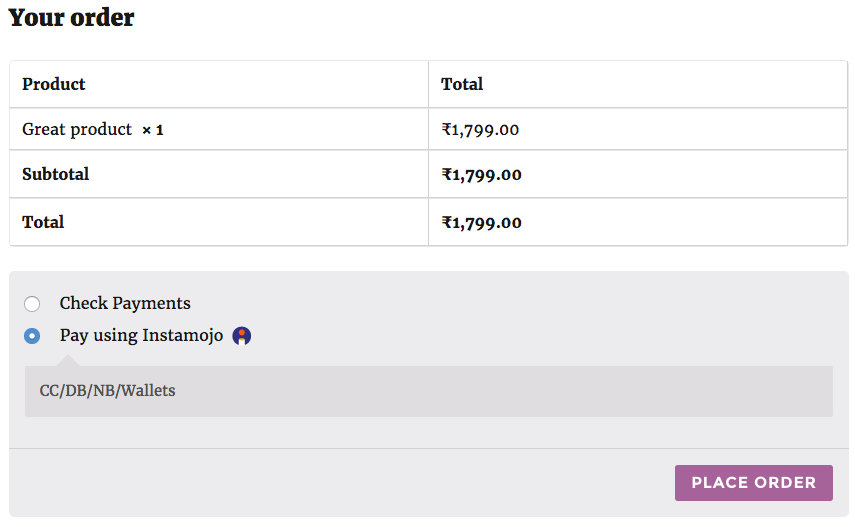Click the small pointer arrow above CC/DB/NB/Wallets box
Image resolution: width=855 pixels, height=527 pixels.
(70, 360)
